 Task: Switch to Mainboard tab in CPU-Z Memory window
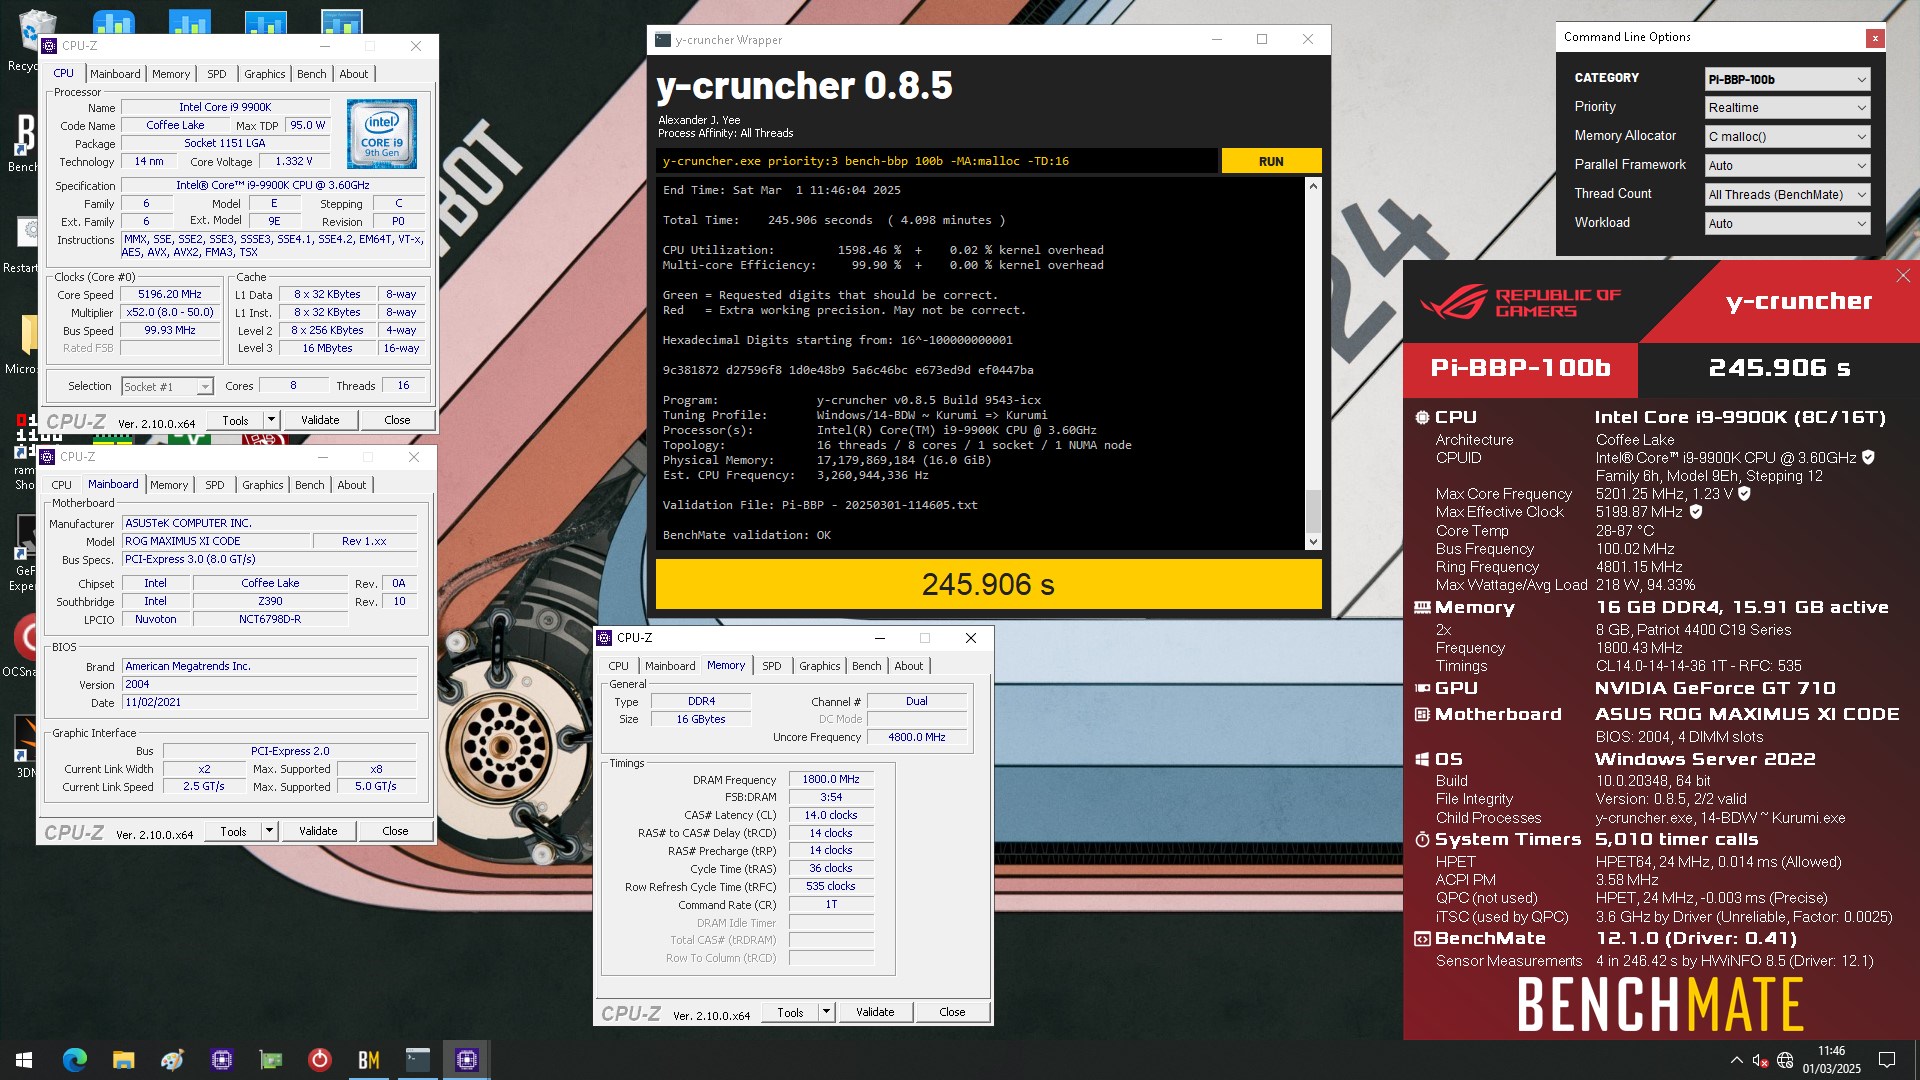(670, 666)
